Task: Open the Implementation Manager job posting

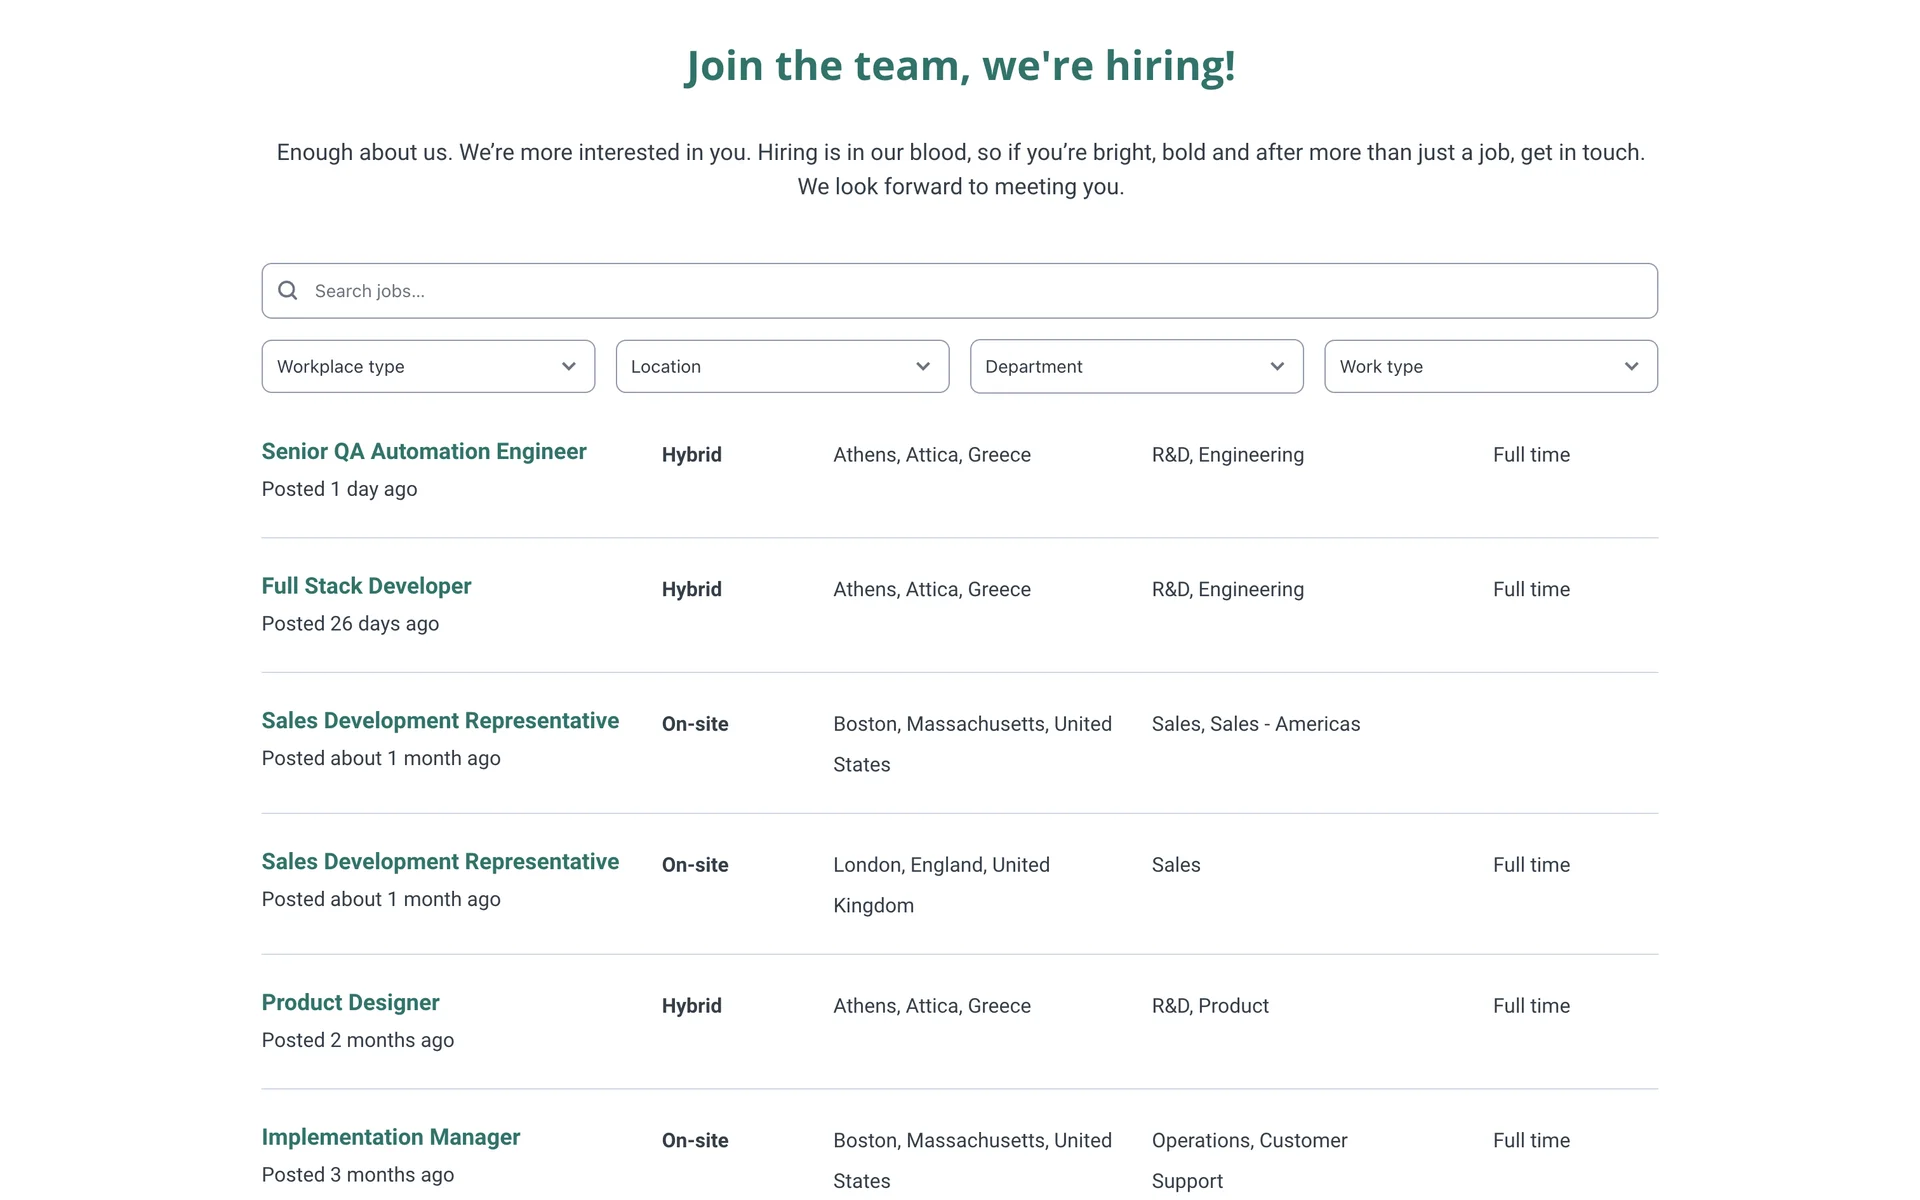Action: (x=390, y=1137)
